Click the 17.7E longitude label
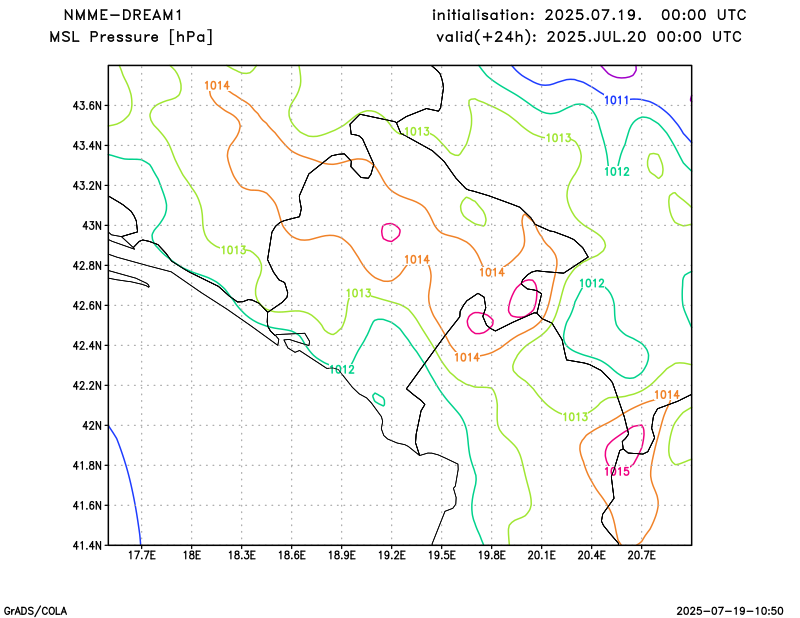This screenshot has width=800, height=618. tap(141, 555)
